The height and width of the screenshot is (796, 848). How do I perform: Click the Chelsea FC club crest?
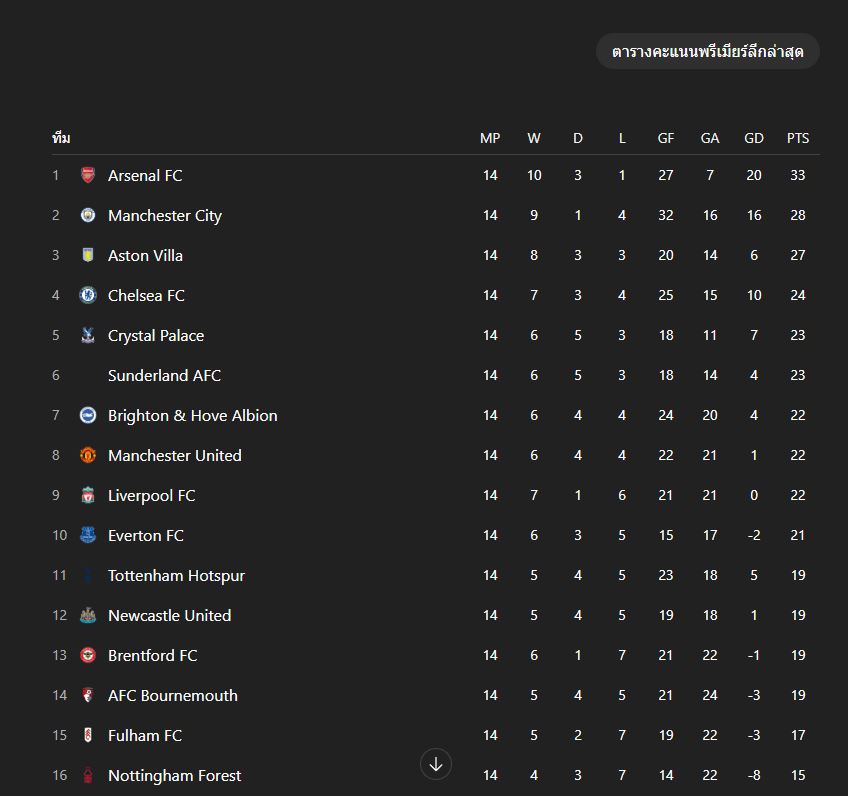(x=88, y=295)
